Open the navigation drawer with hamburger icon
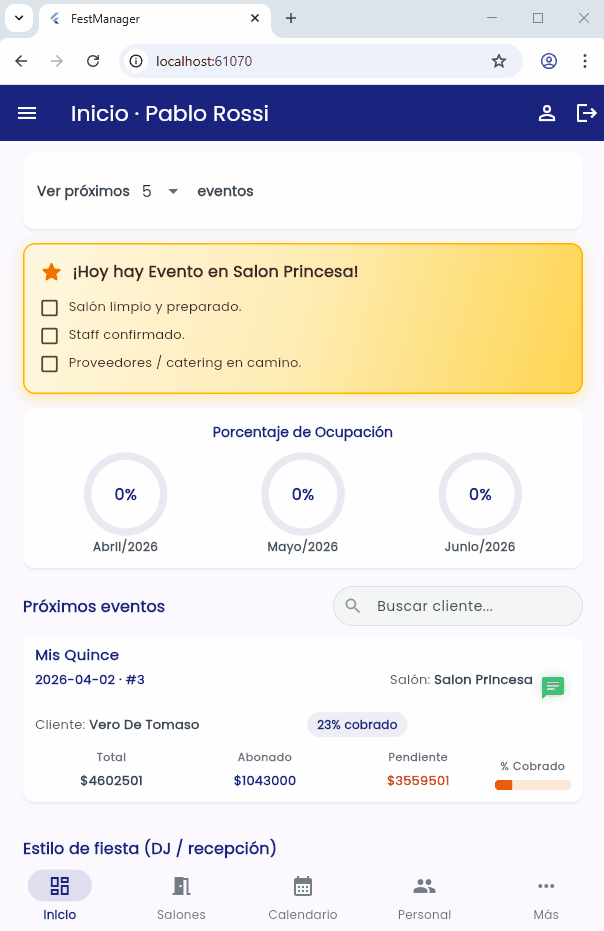Screen dimensions: 604x931 [27, 113]
